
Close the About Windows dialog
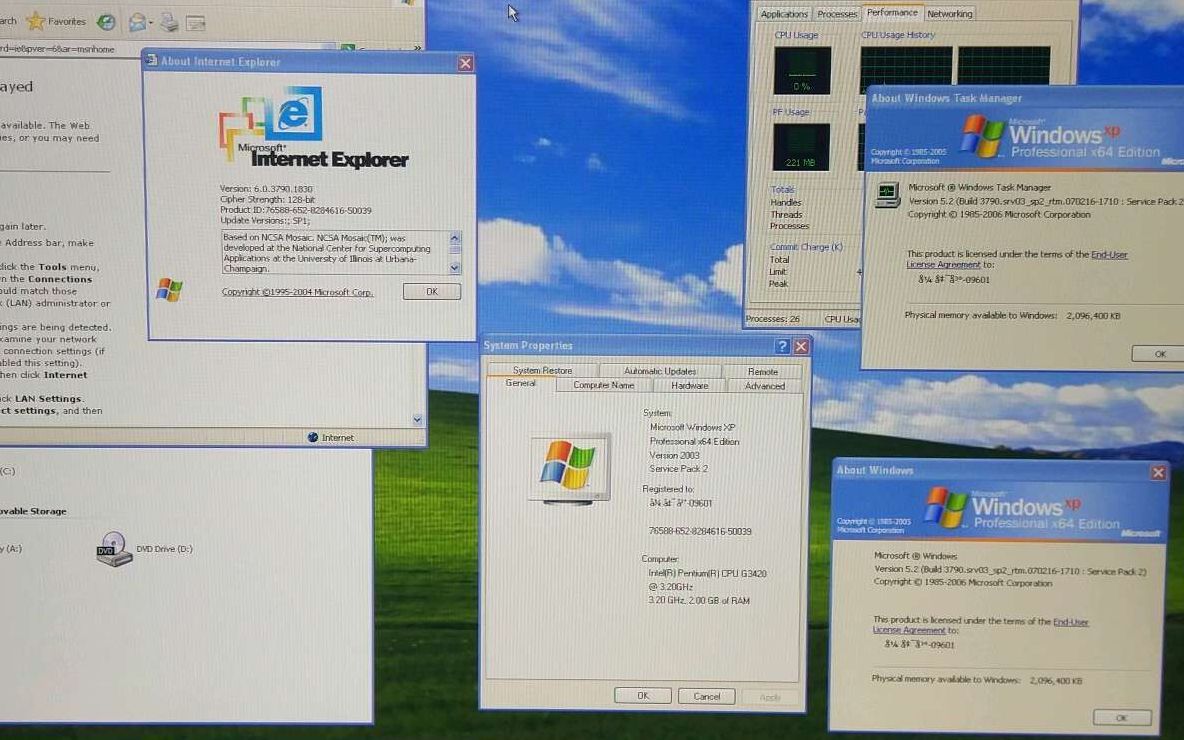pos(1158,473)
